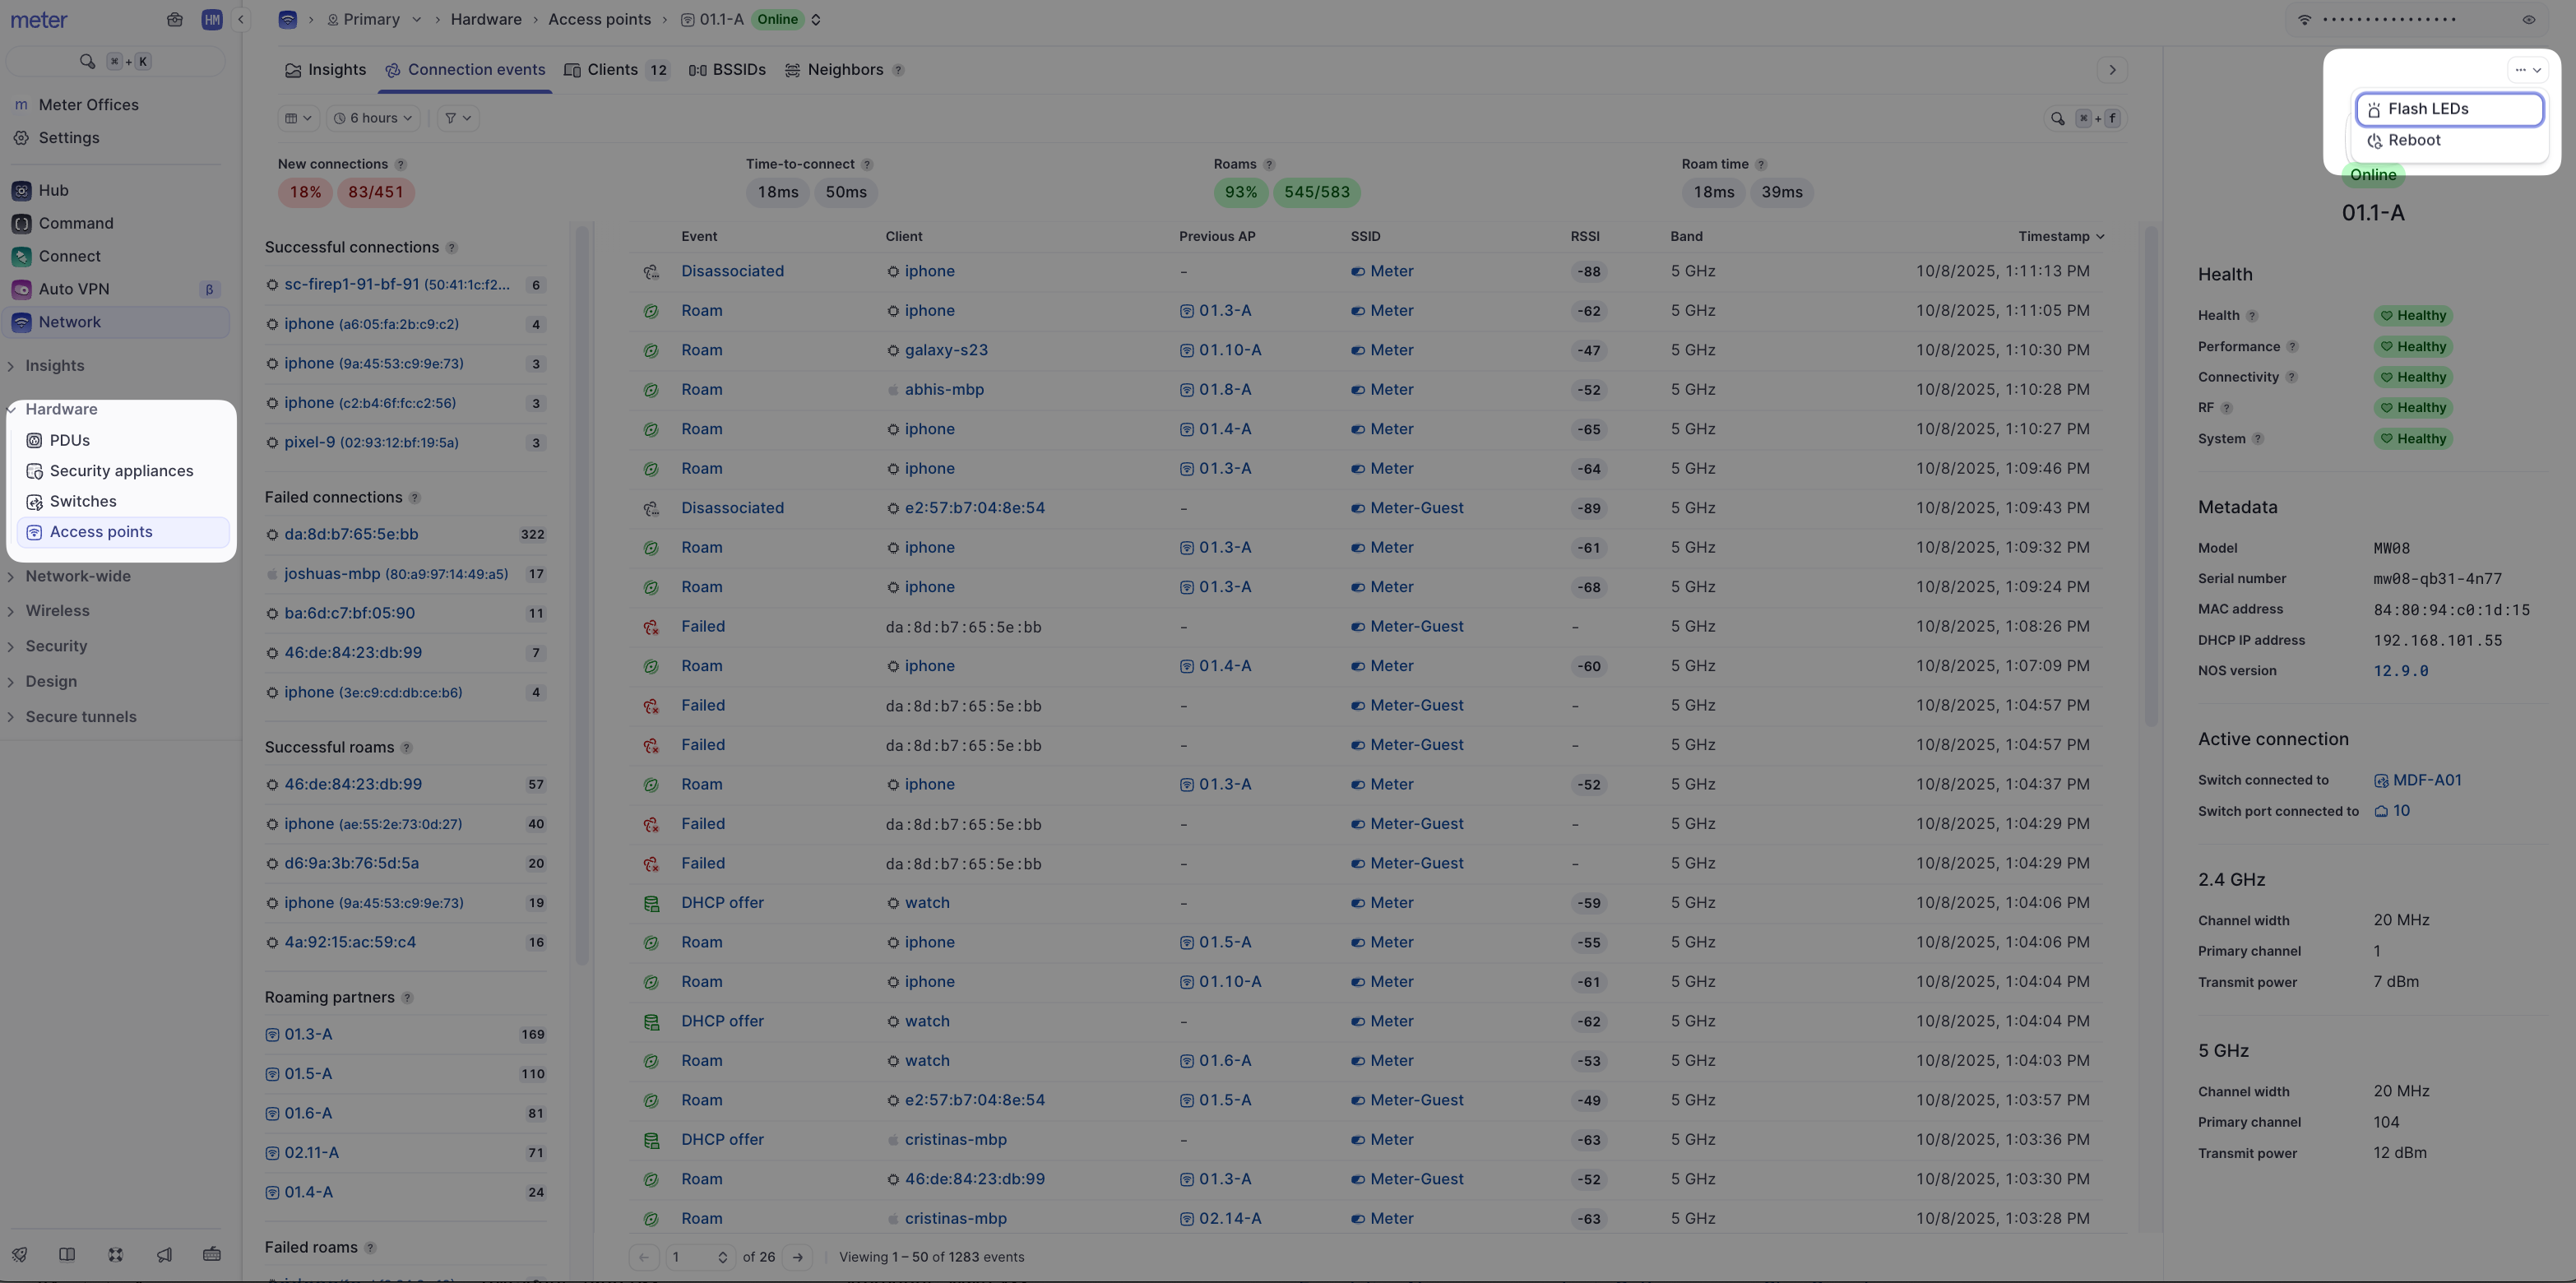The width and height of the screenshot is (2576, 1283).
Task: Go to the next events page with the arrow
Action: click(x=797, y=1257)
